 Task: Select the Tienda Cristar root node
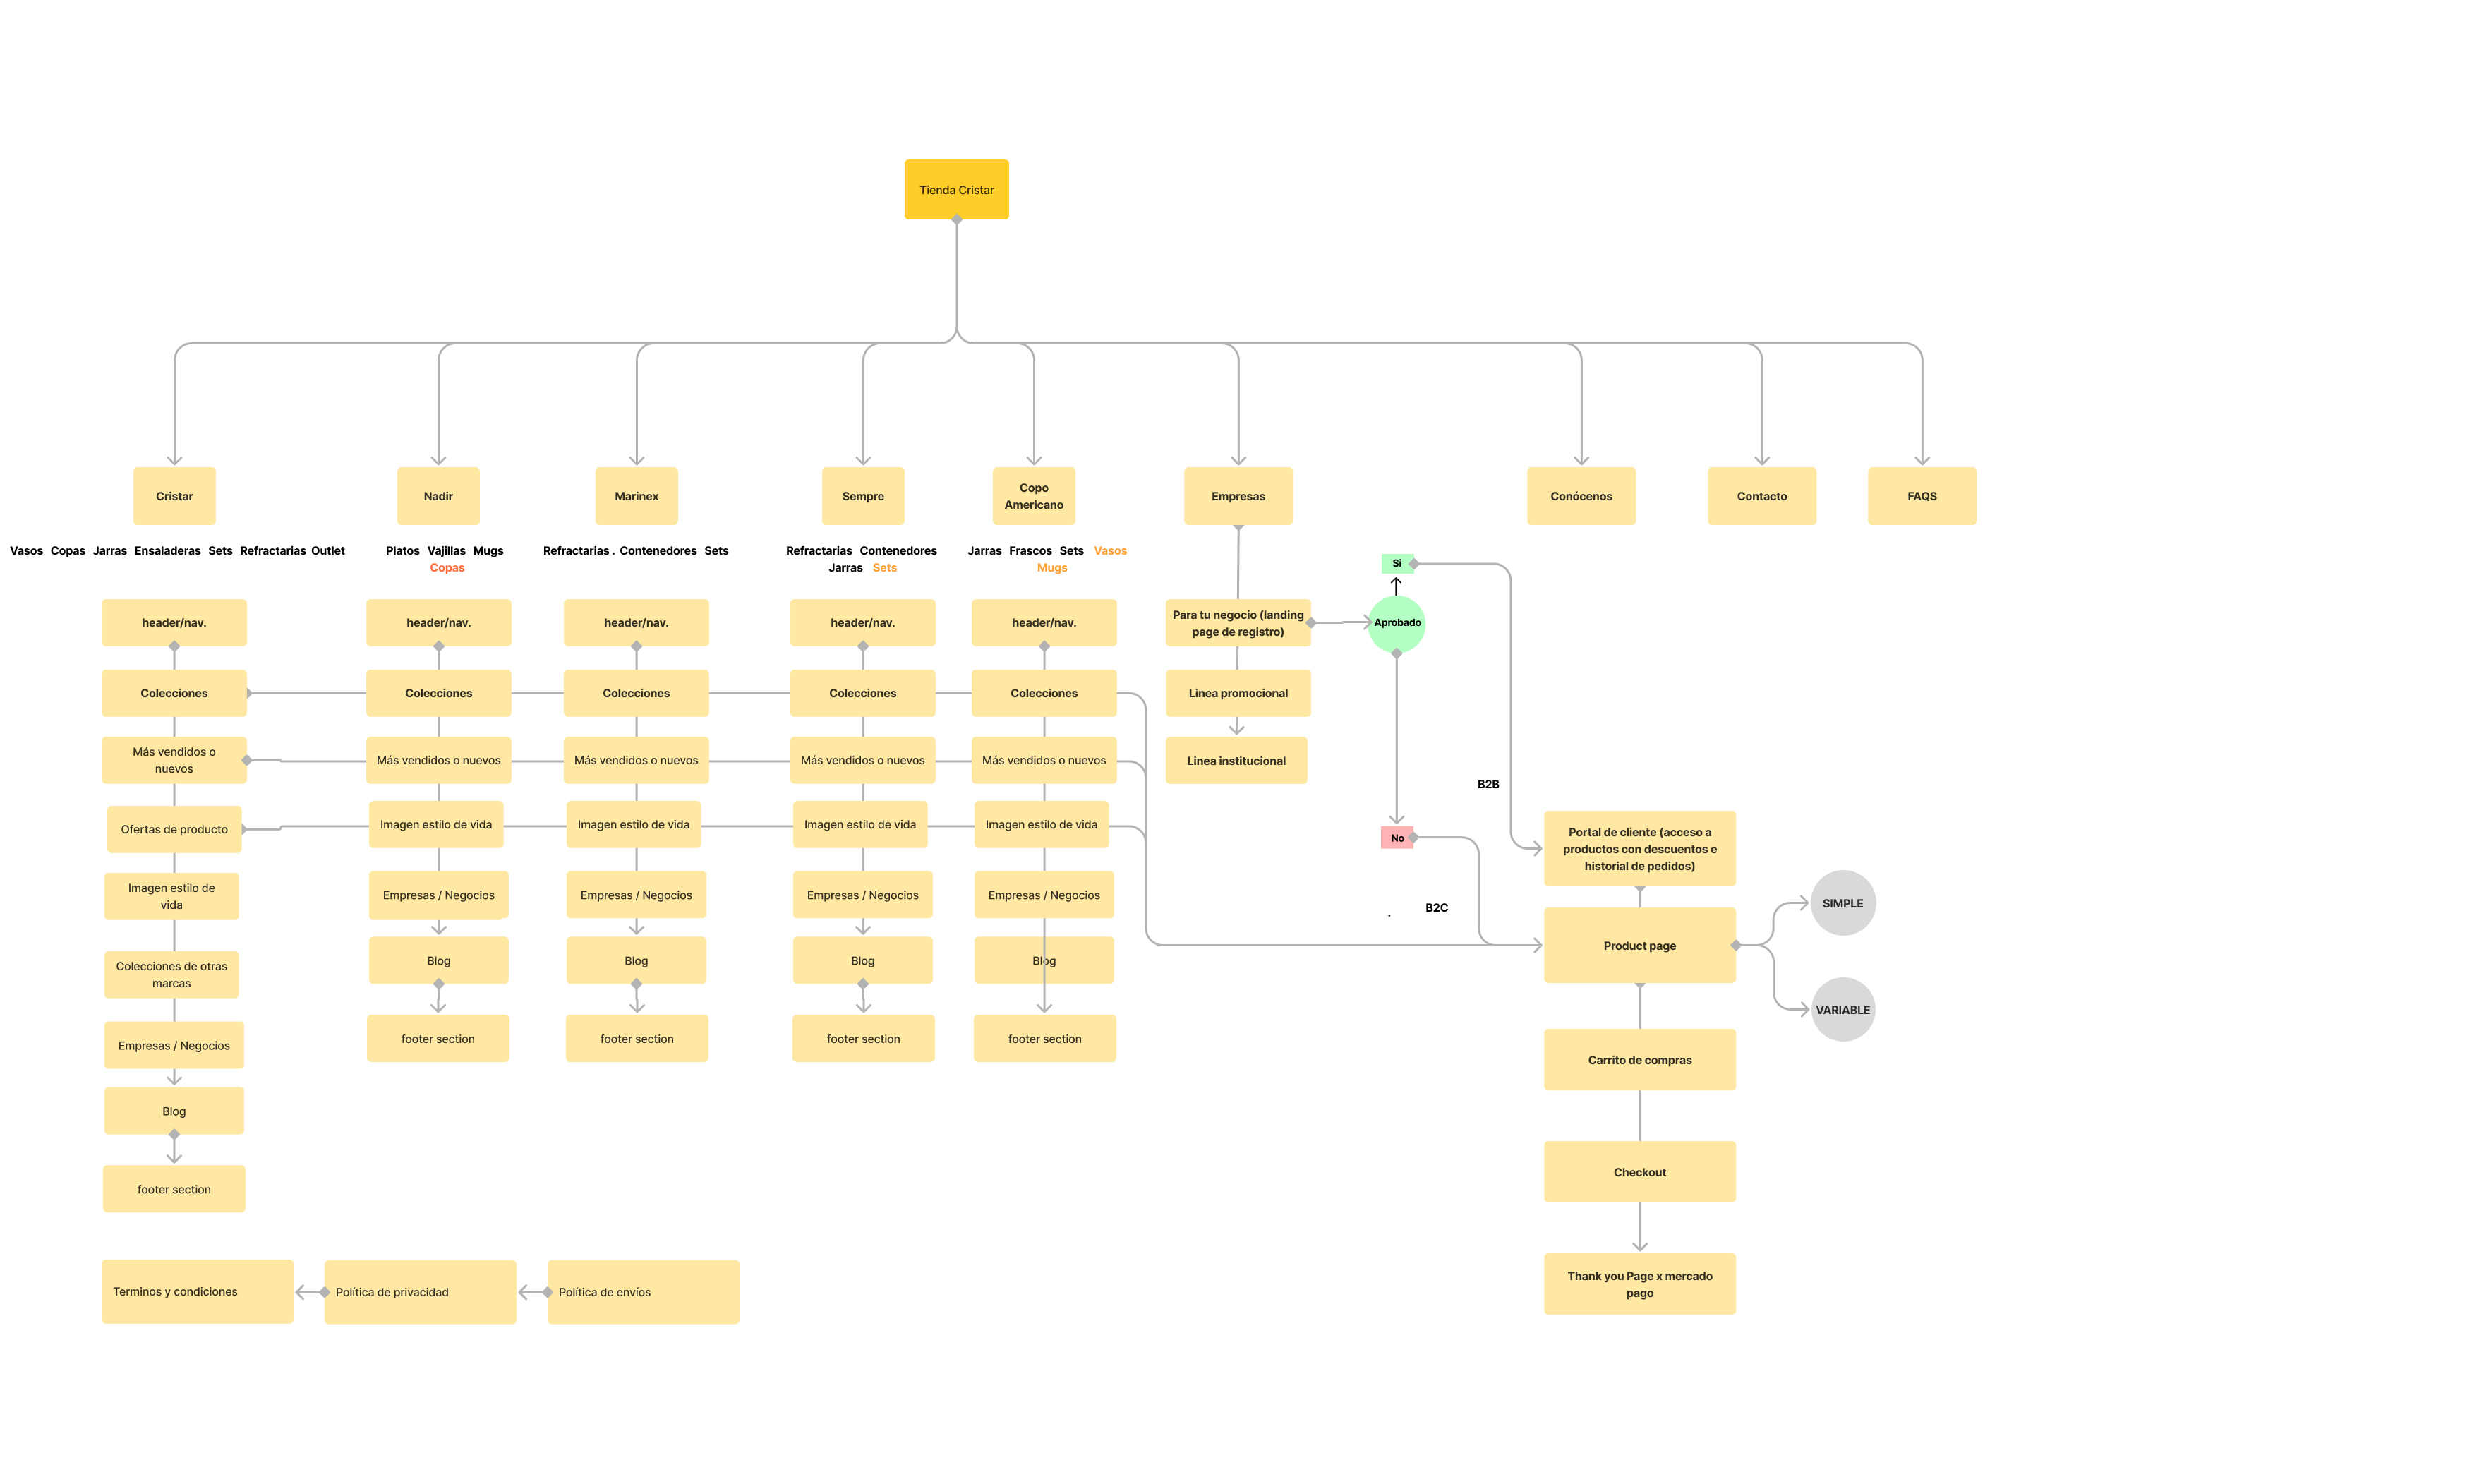click(x=956, y=189)
